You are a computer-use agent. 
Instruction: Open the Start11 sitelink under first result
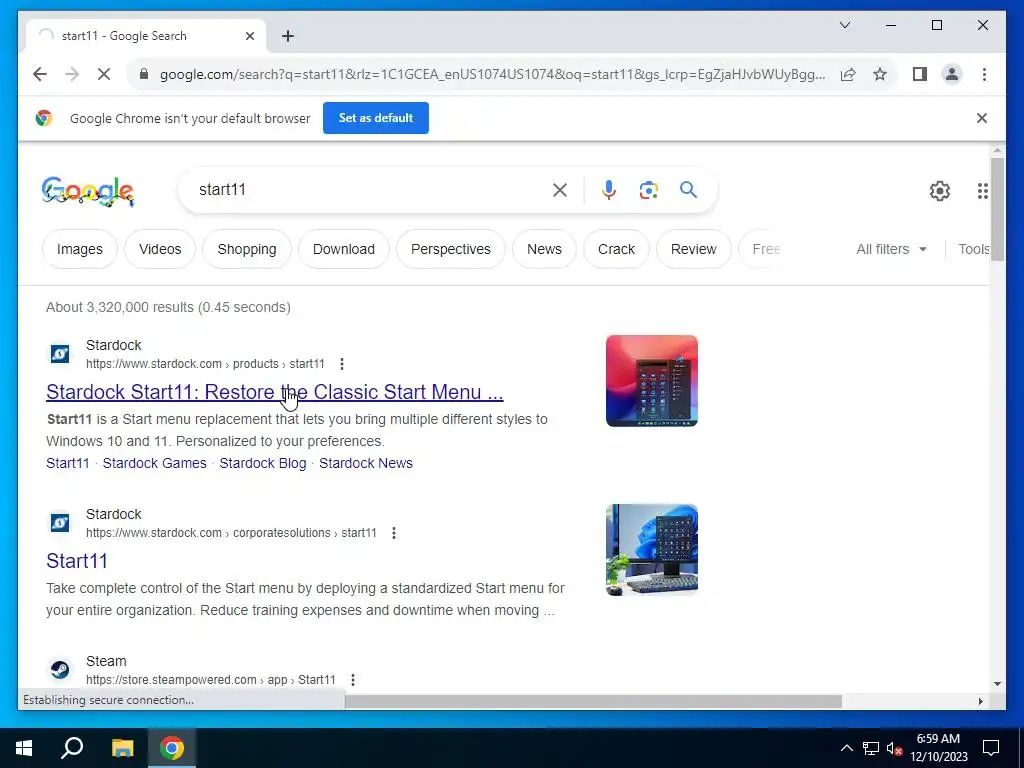pyautogui.click(x=67, y=463)
